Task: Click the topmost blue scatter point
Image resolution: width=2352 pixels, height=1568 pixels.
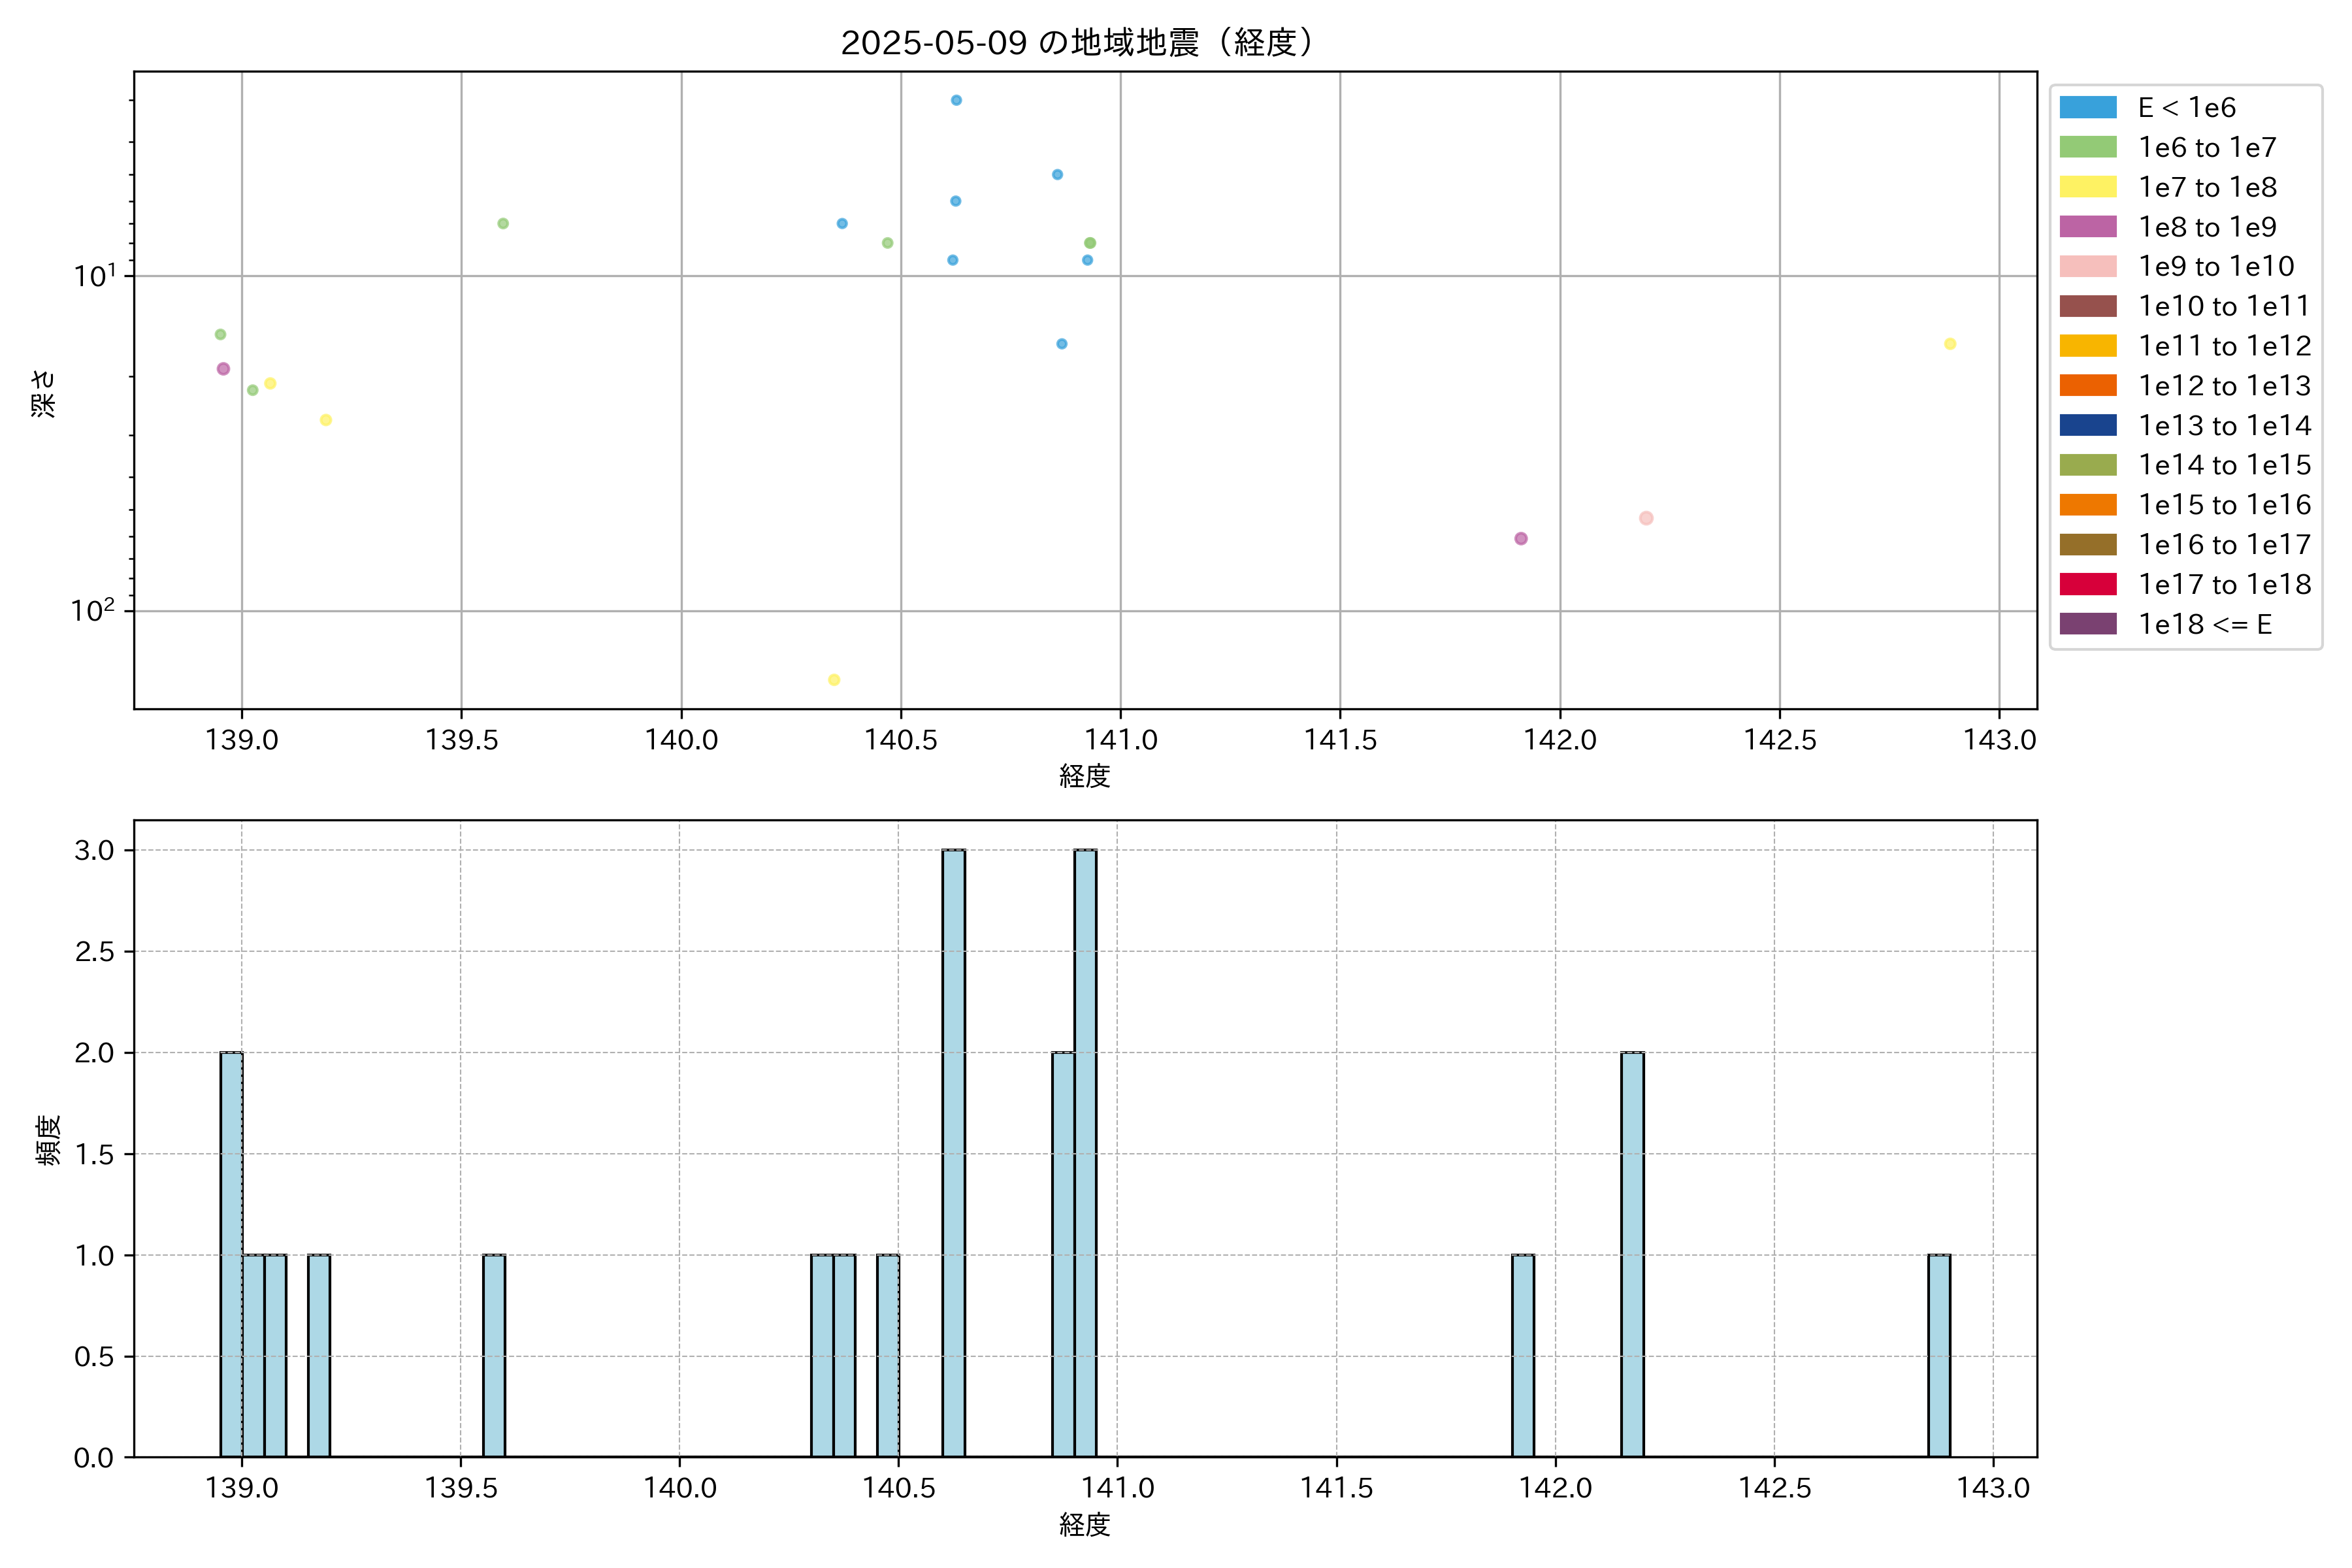Action: (956, 100)
